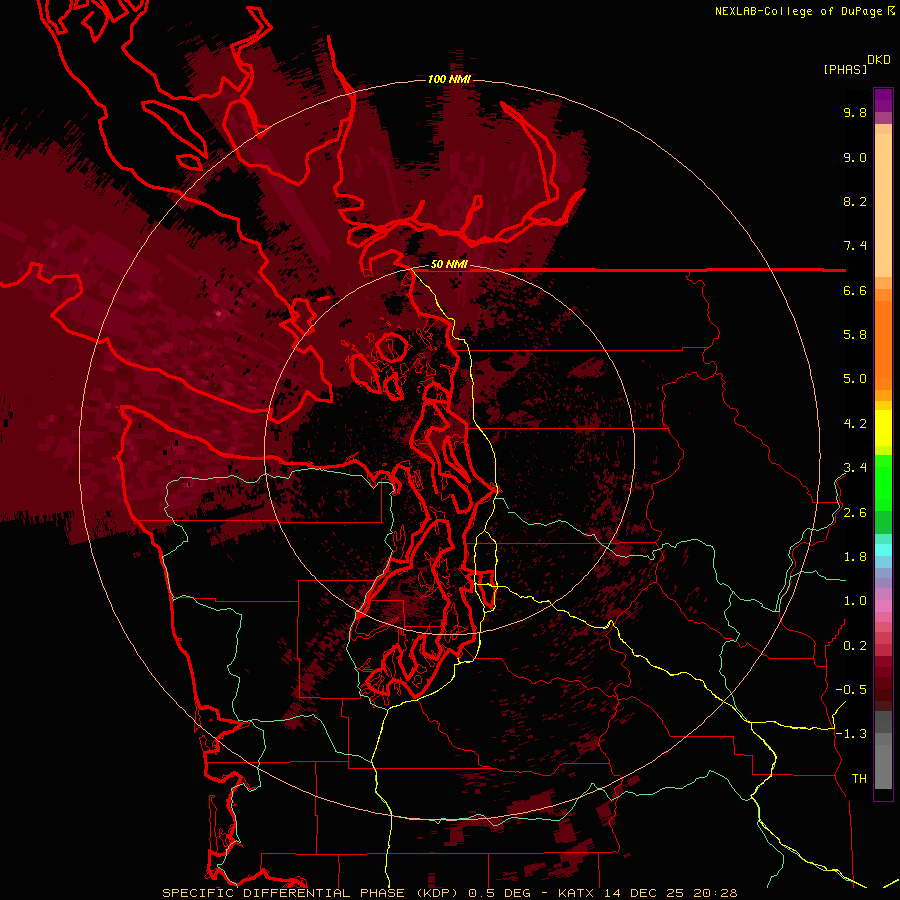Click the 9.8 value on the scale
Image resolution: width=900 pixels, height=900 pixels.
(x=855, y=112)
